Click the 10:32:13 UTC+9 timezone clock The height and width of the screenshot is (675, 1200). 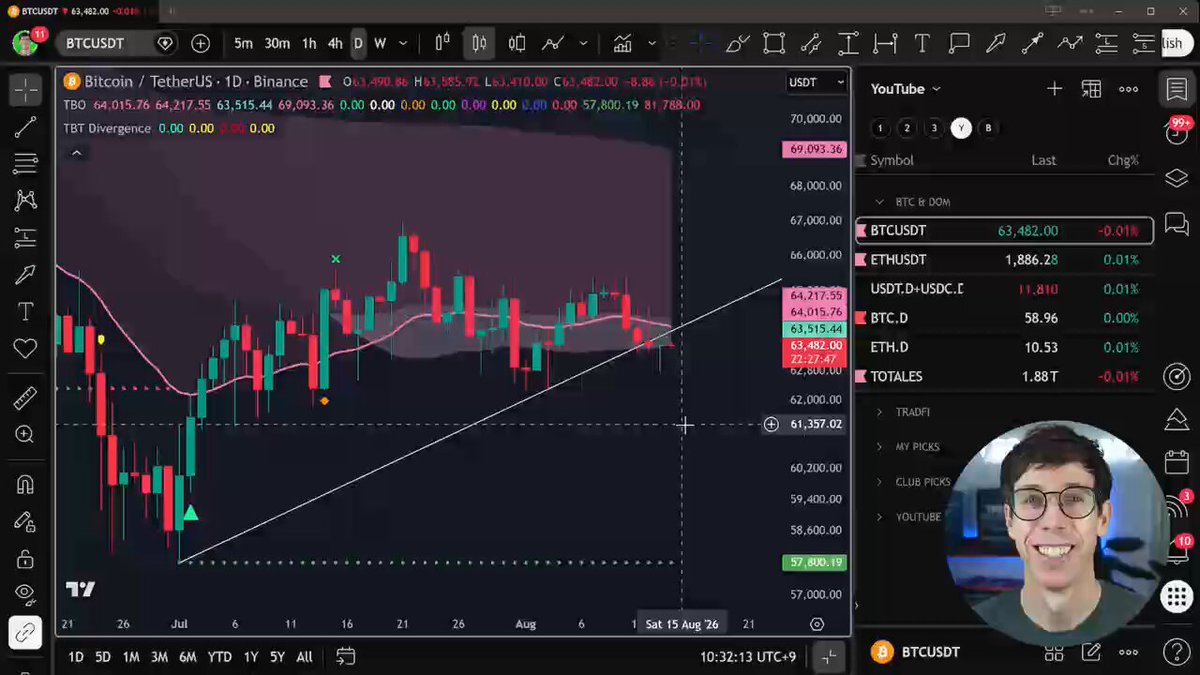(748, 657)
